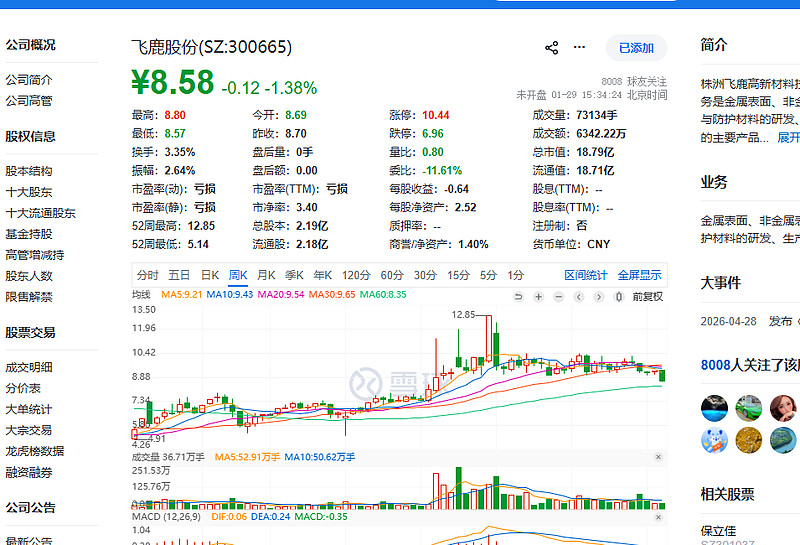The width and height of the screenshot is (800, 545).
Task: Open the green sports car follower avatar
Action: pyautogui.click(x=748, y=408)
